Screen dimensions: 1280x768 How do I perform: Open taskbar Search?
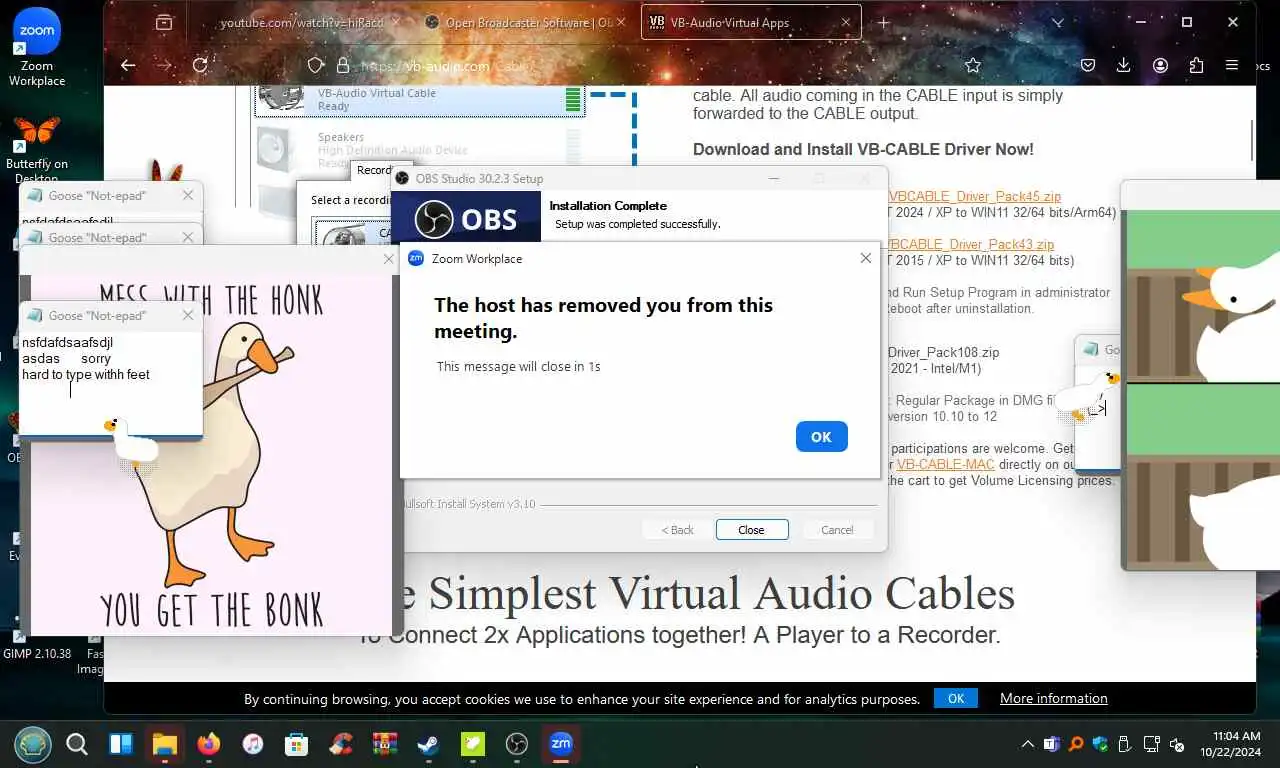77,744
